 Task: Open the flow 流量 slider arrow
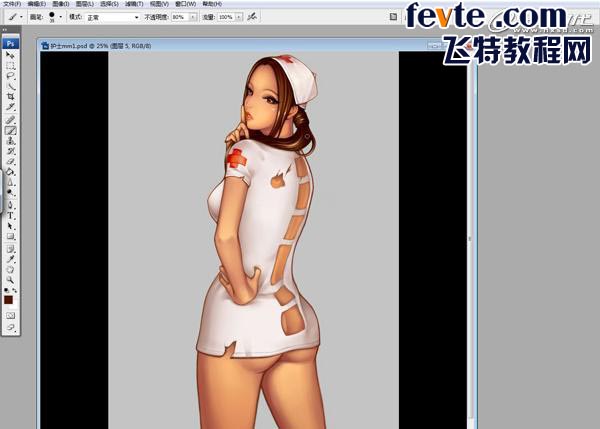click(238, 17)
